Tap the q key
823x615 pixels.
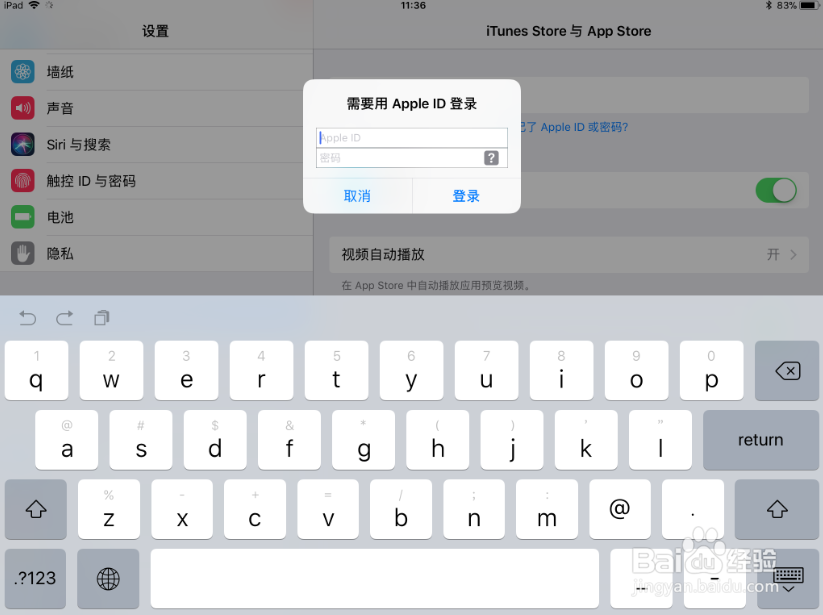(36, 371)
